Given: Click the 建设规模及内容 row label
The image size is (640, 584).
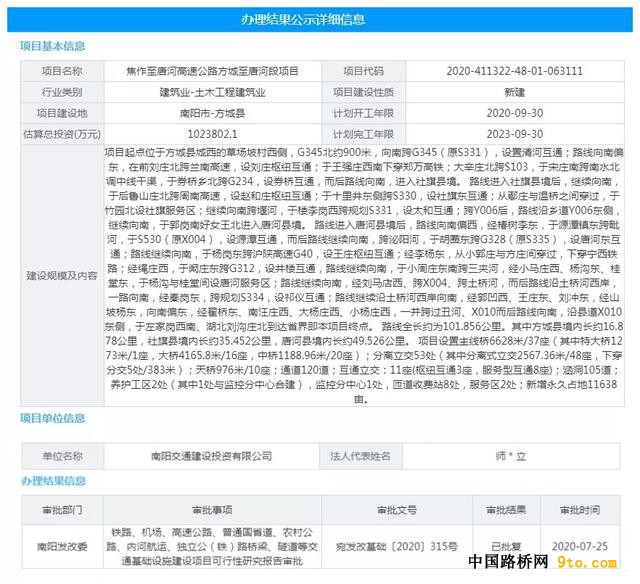Looking at the screenshot, I should point(62,275).
